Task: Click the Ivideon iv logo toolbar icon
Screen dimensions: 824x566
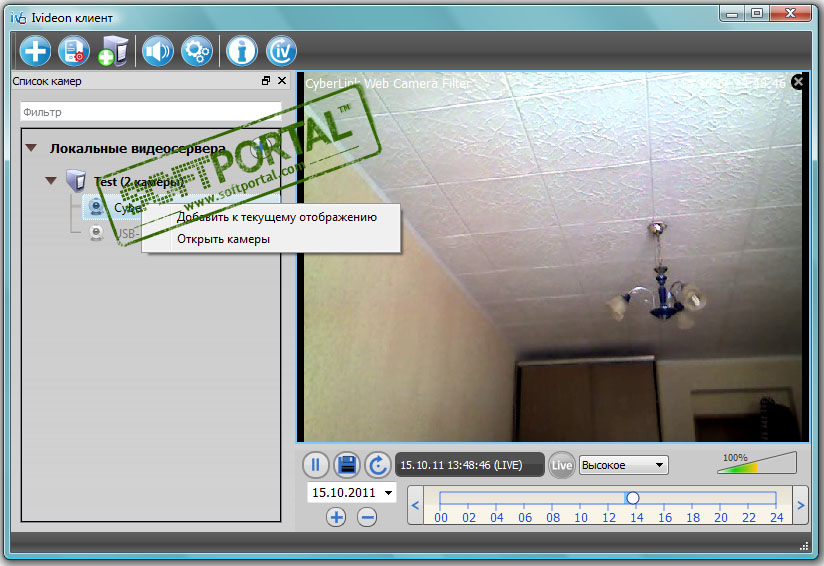Action: point(281,51)
